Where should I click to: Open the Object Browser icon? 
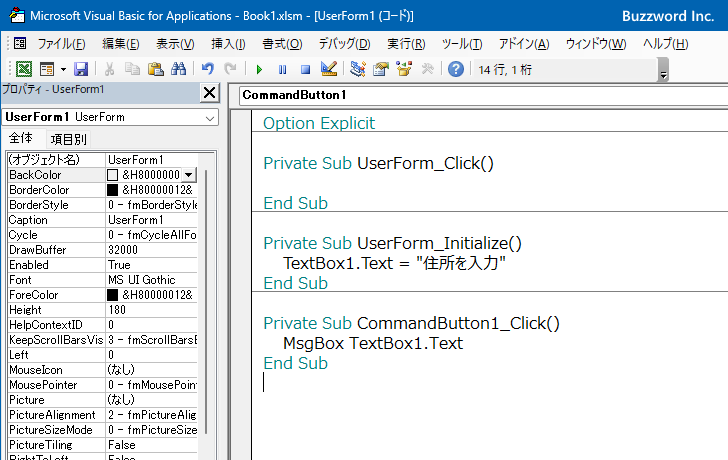(x=404, y=69)
